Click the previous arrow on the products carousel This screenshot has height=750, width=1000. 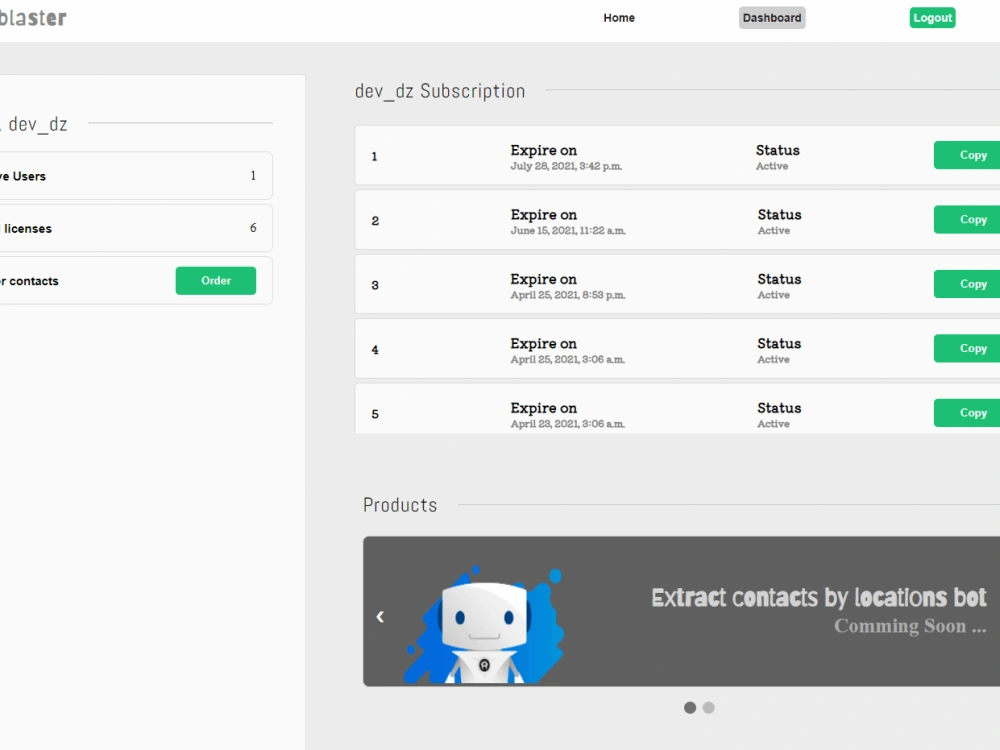coord(380,617)
